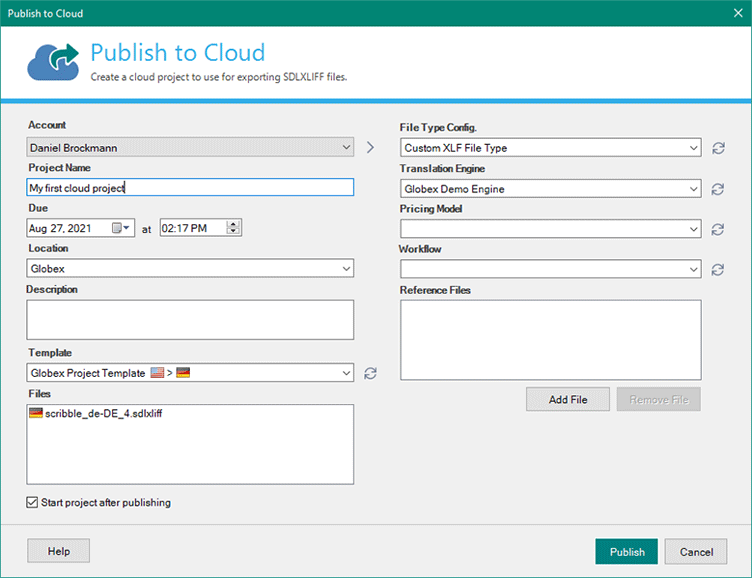752x578 pixels.
Task: Open the File Type Config dropdown
Action: click(x=694, y=148)
